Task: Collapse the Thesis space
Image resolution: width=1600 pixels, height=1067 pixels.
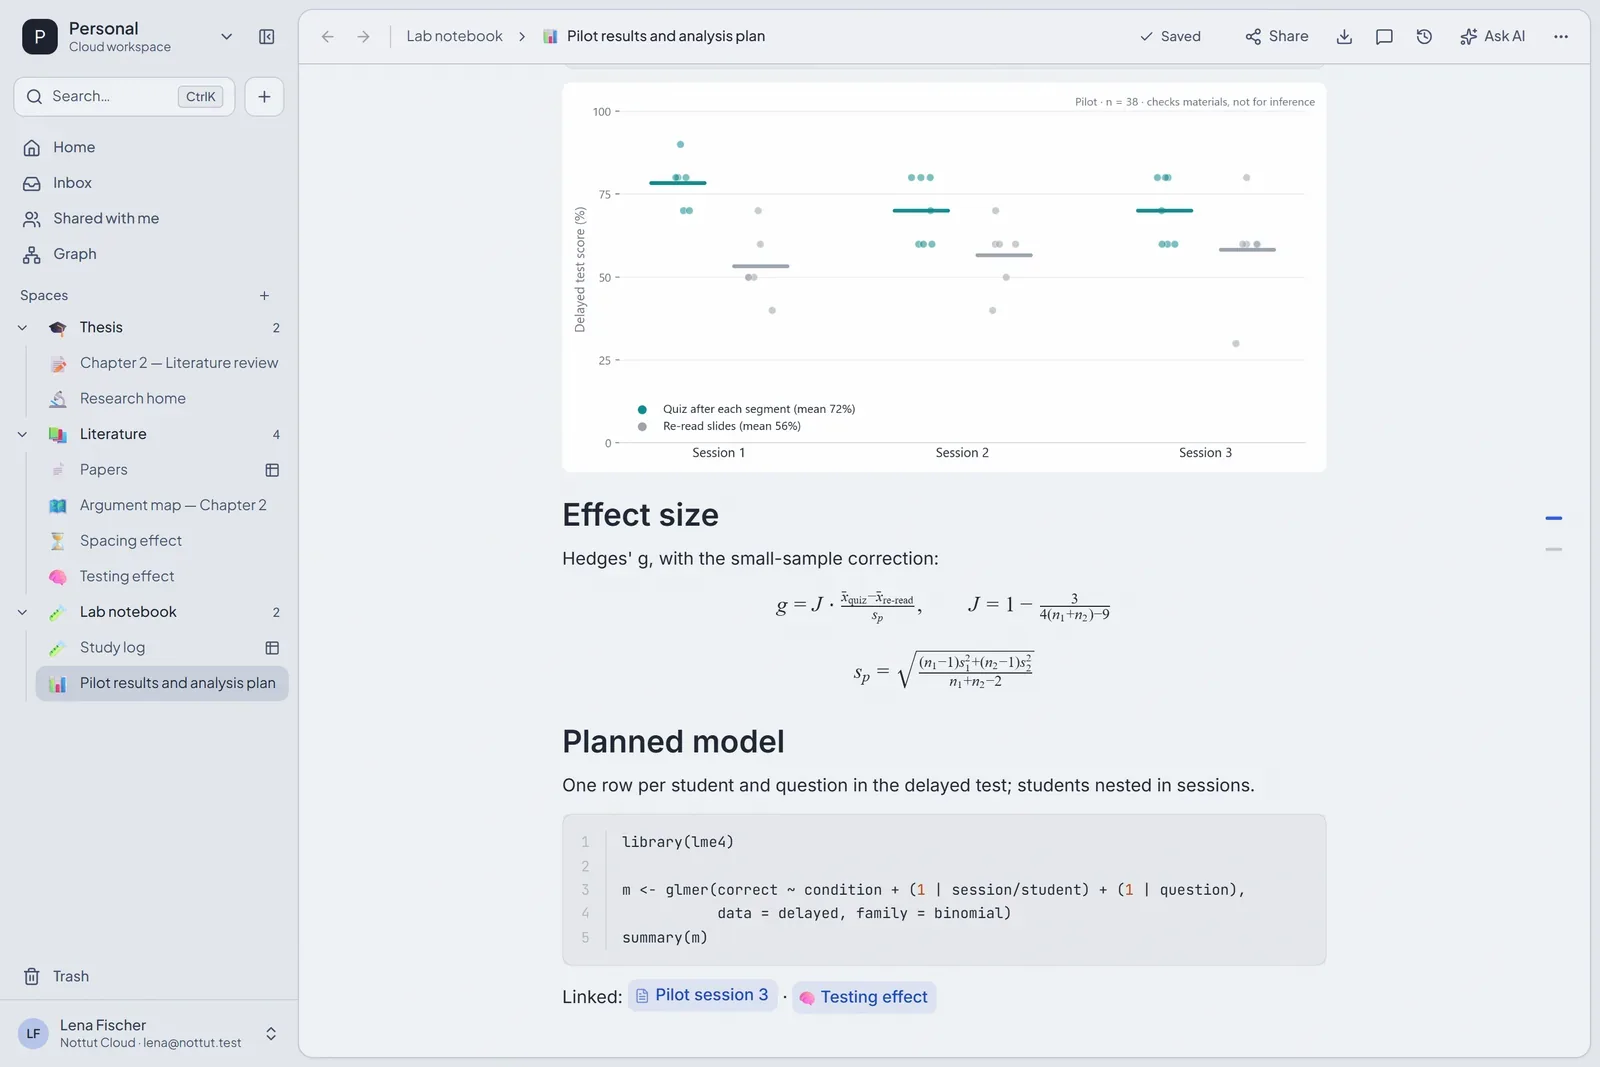Action: click(23, 328)
